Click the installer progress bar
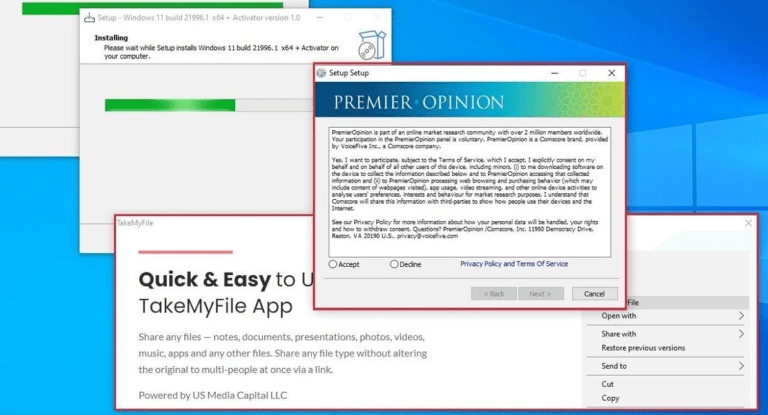The width and height of the screenshot is (768, 415). (208, 105)
